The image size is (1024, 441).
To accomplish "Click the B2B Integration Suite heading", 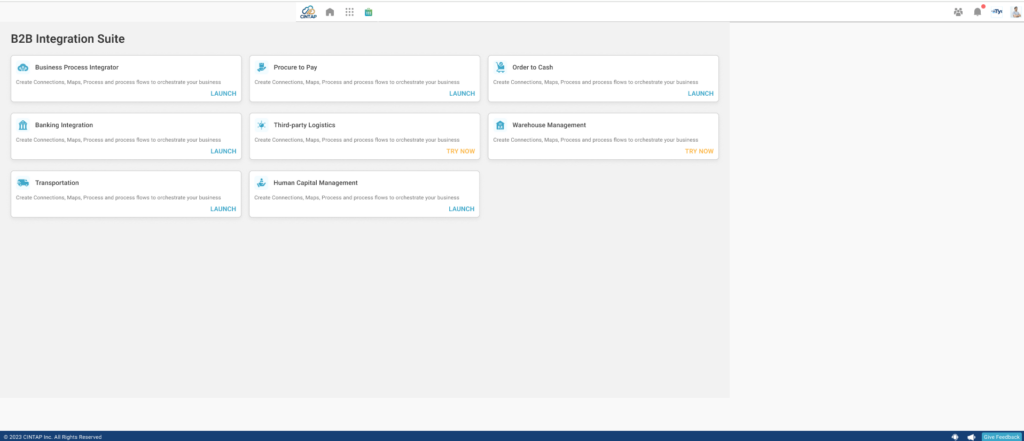I will click(x=68, y=39).
